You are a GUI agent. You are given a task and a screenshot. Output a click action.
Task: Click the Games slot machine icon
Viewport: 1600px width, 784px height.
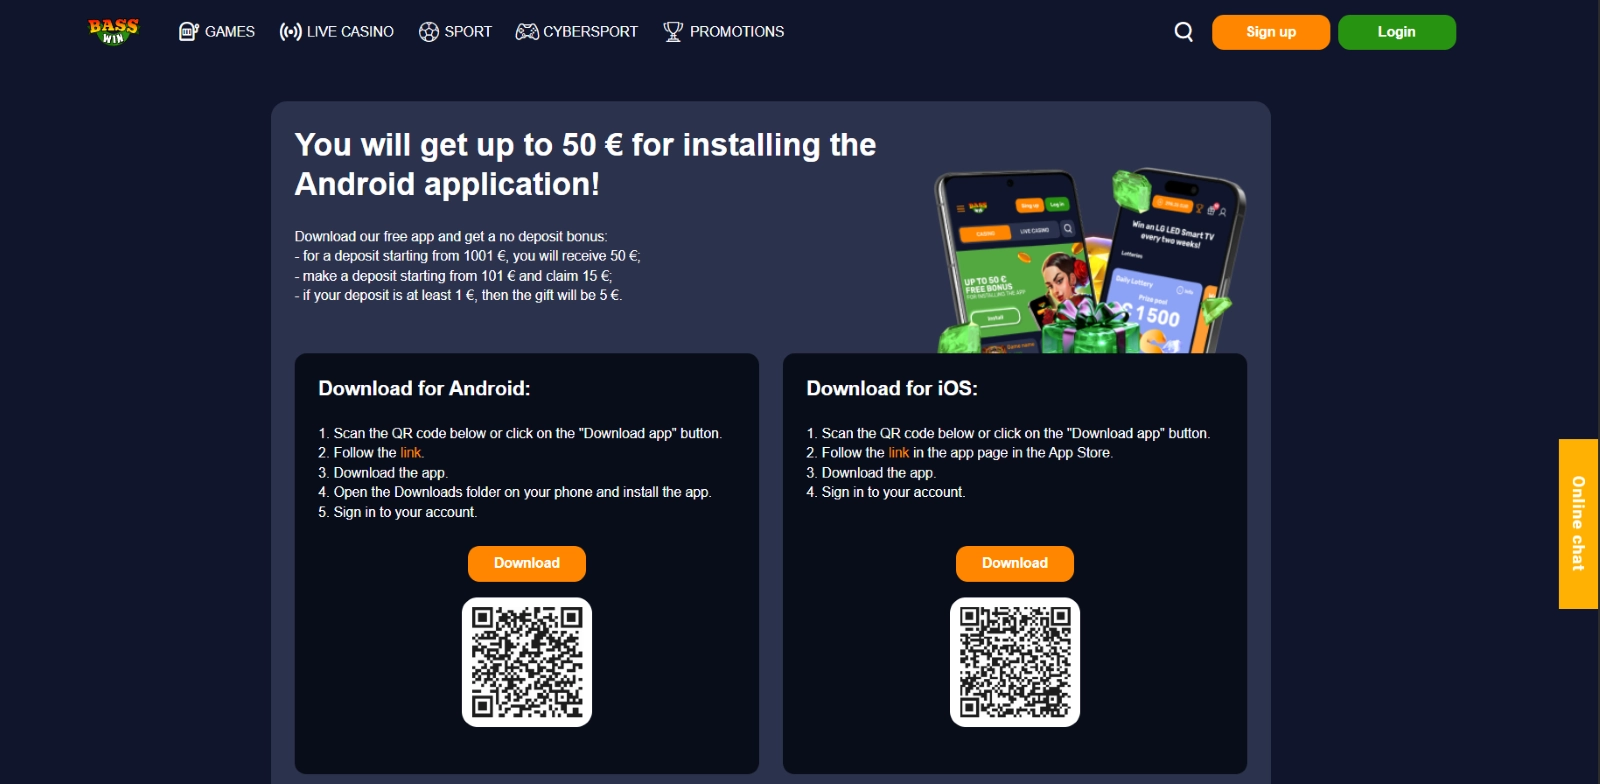[188, 32]
